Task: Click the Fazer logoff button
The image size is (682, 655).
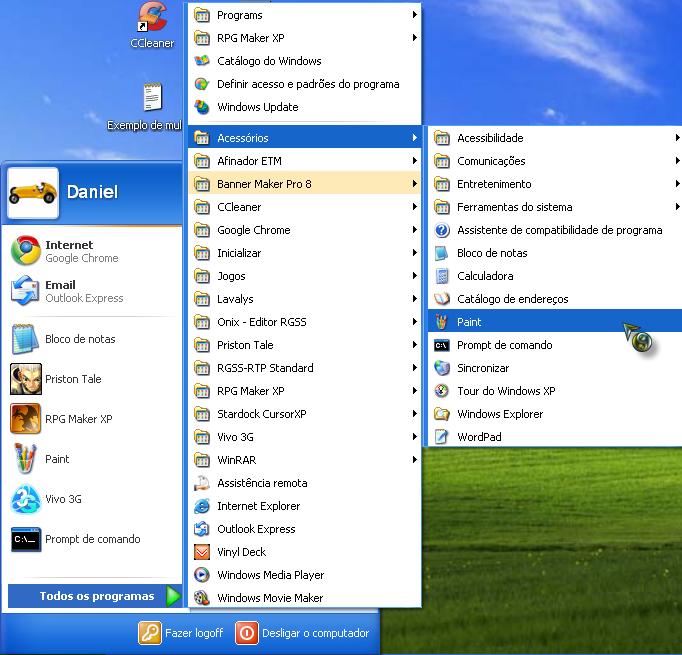Action: click(x=181, y=633)
